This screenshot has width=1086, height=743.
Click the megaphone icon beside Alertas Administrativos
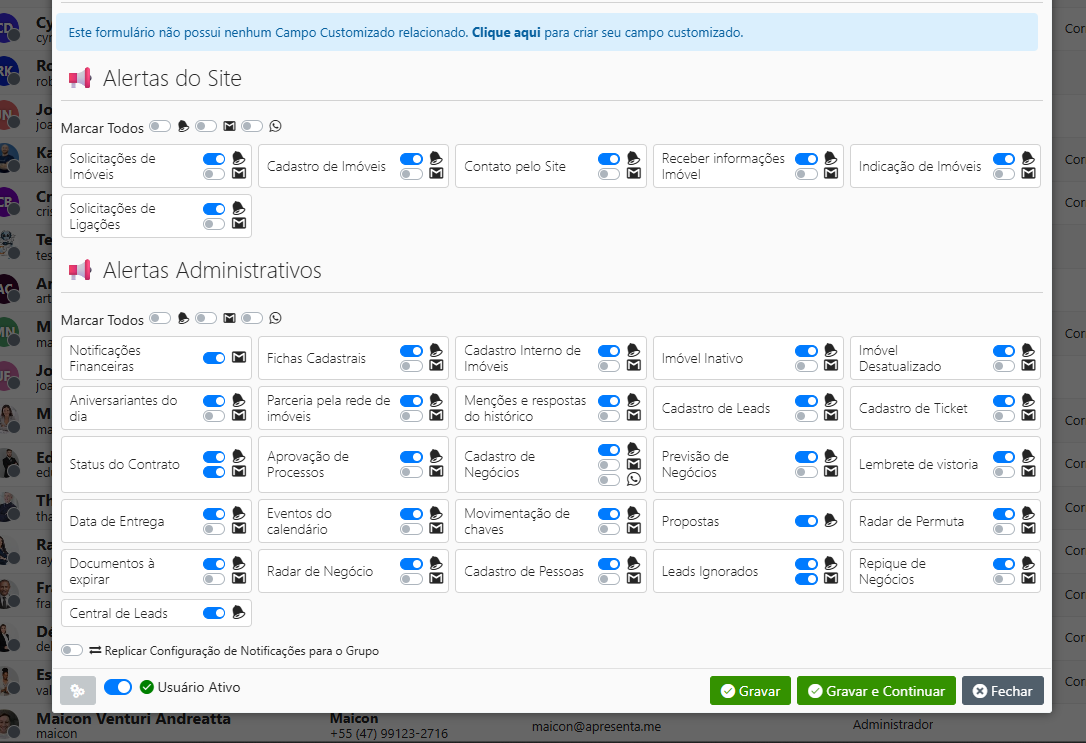click(80, 270)
